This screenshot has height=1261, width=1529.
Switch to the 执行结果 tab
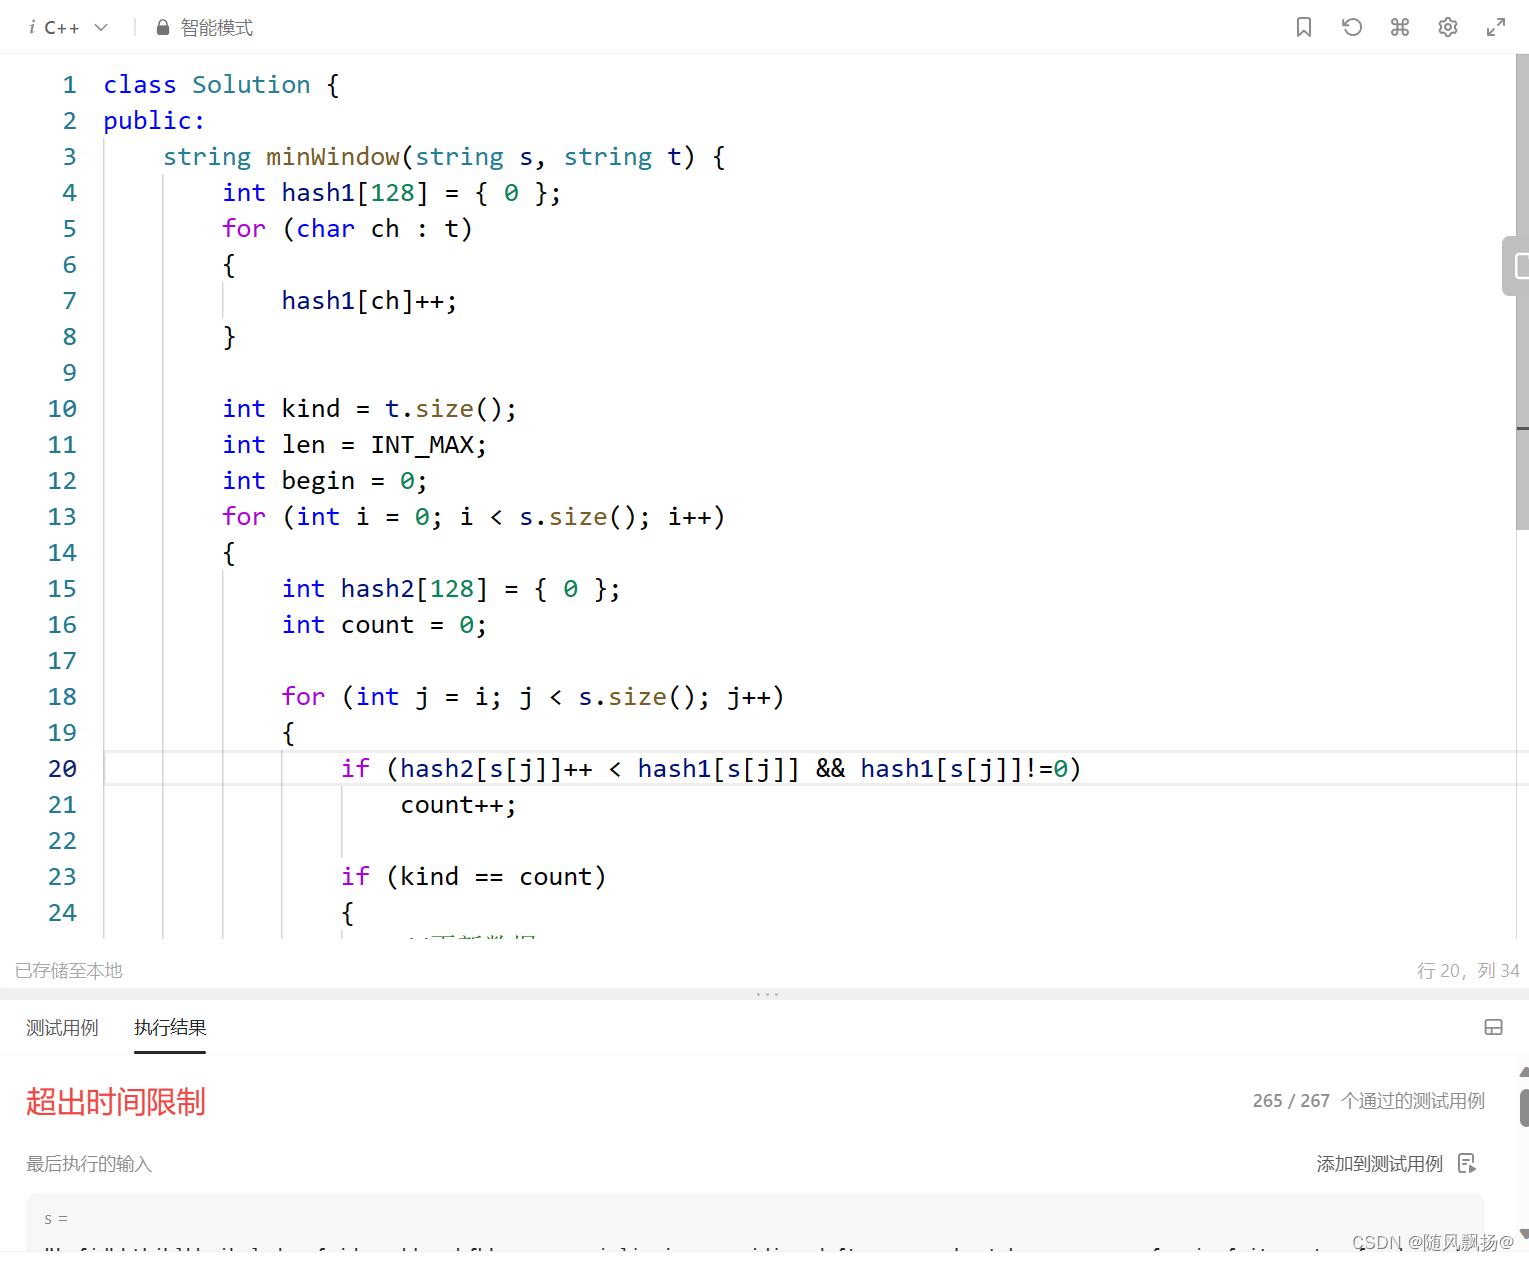[170, 1028]
